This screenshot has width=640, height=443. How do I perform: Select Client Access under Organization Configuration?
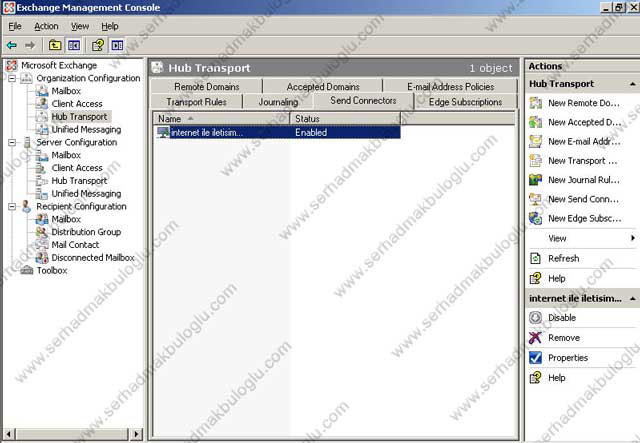[77, 104]
